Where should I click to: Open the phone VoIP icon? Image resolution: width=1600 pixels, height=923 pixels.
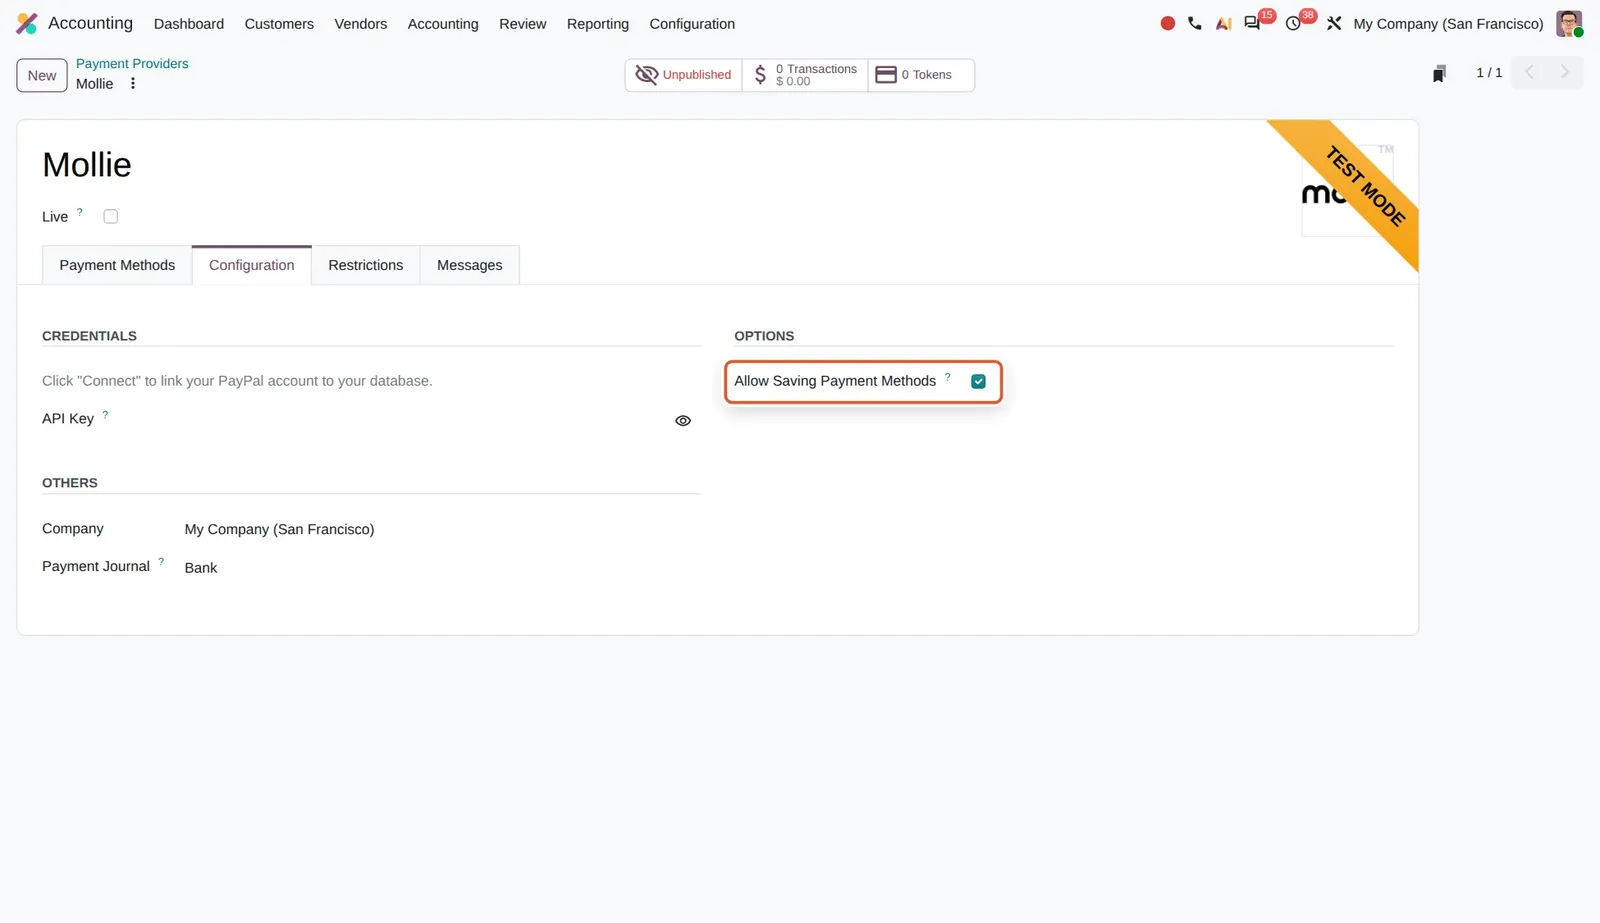click(x=1195, y=23)
